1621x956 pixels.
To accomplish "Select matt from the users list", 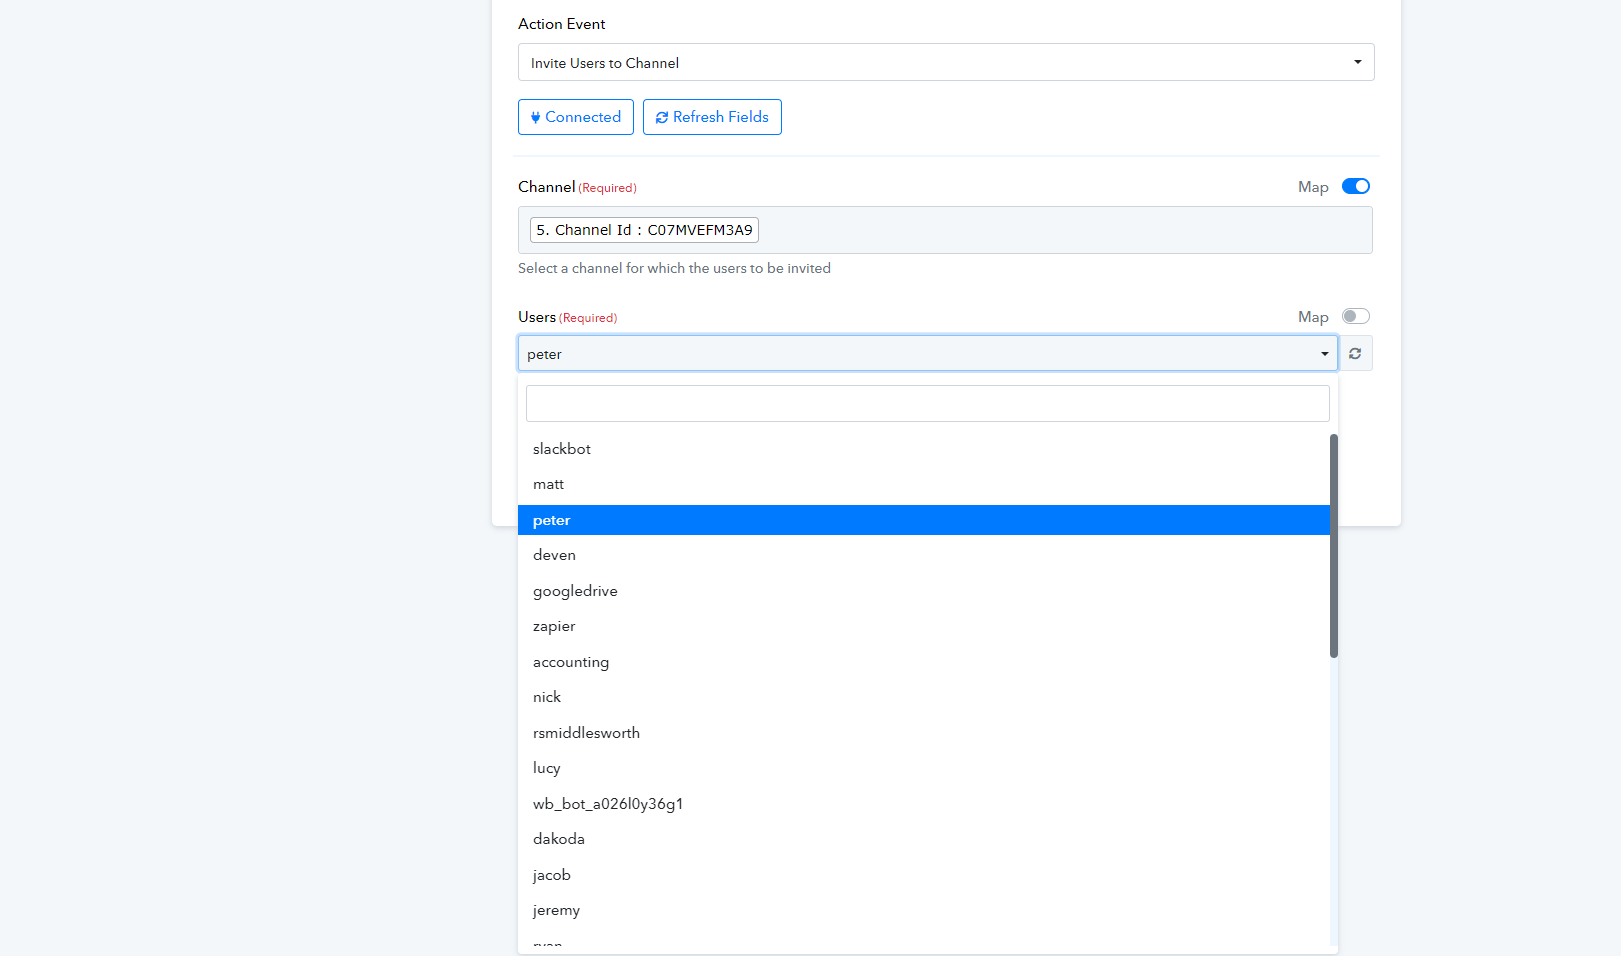I will pyautogui.click(x=924, y=484).
